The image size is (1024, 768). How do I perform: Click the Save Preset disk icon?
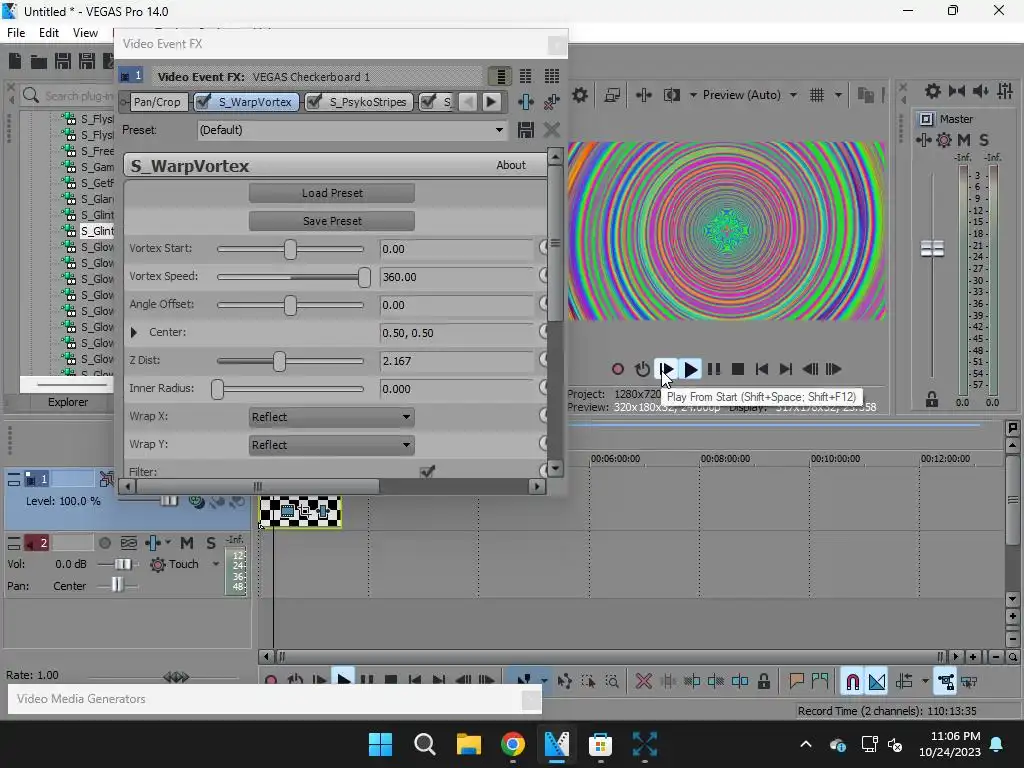(526, 130)
